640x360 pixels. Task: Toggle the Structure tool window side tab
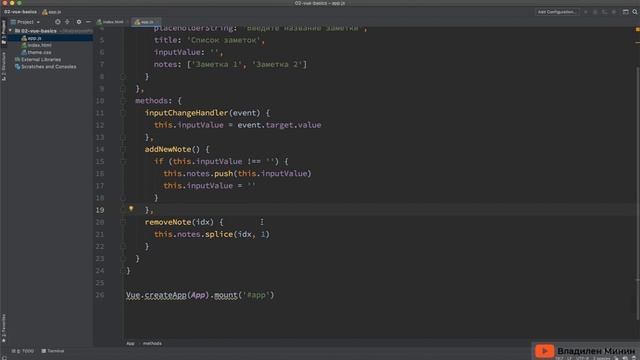(x=4, y=67)
